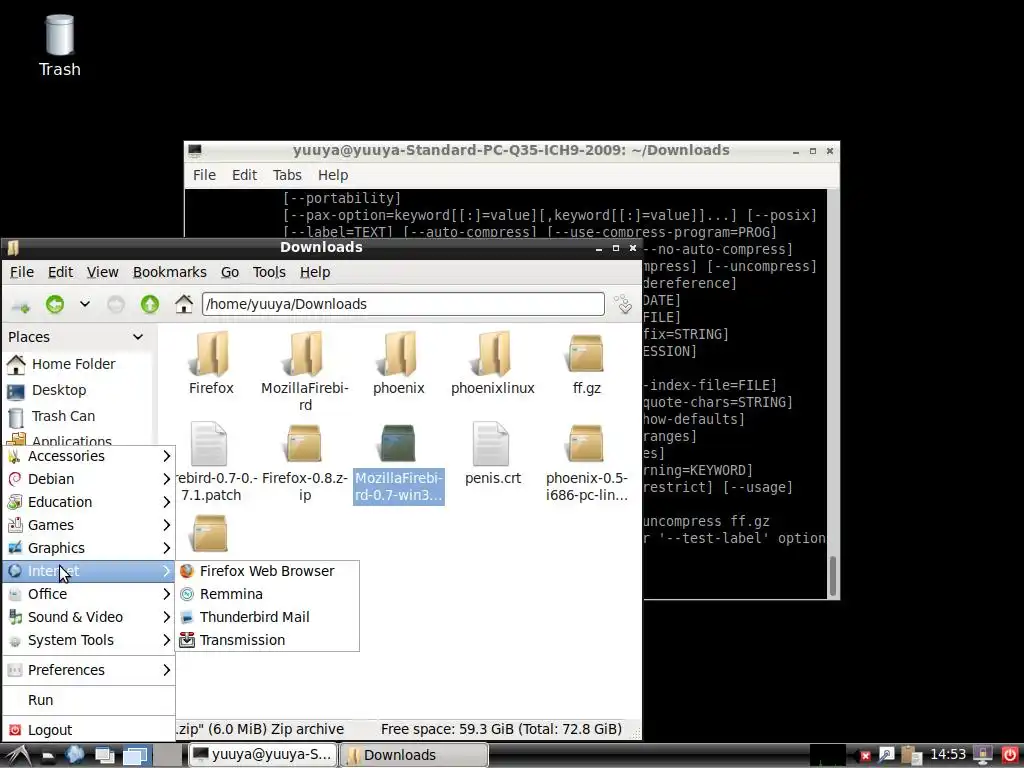Click the path field /home/yuuya/Downloads

[403, 304]
